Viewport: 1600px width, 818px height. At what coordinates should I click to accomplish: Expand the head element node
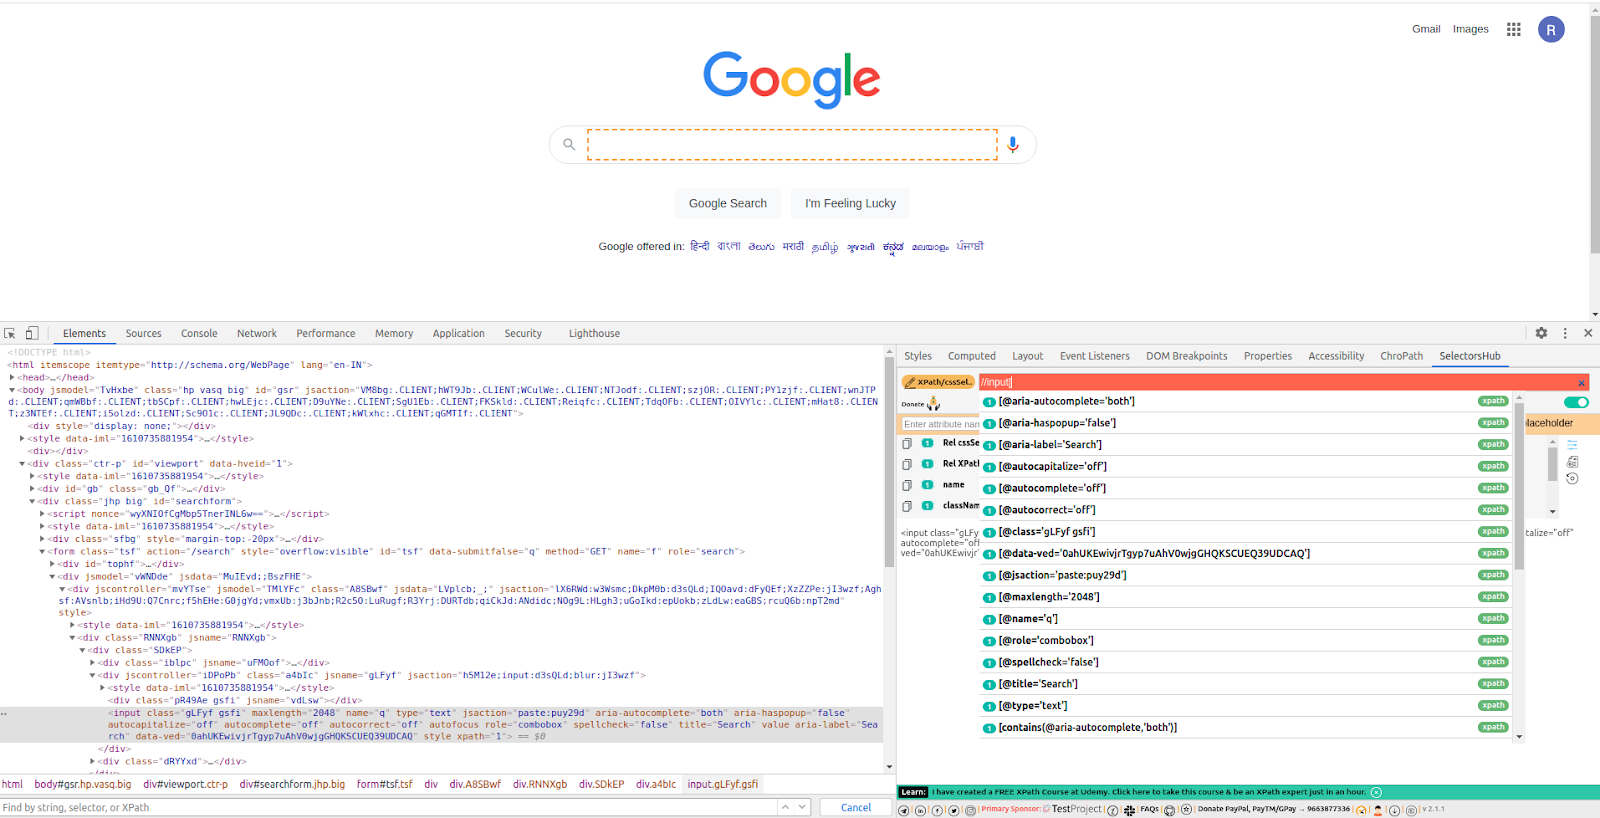click(12, 377)
